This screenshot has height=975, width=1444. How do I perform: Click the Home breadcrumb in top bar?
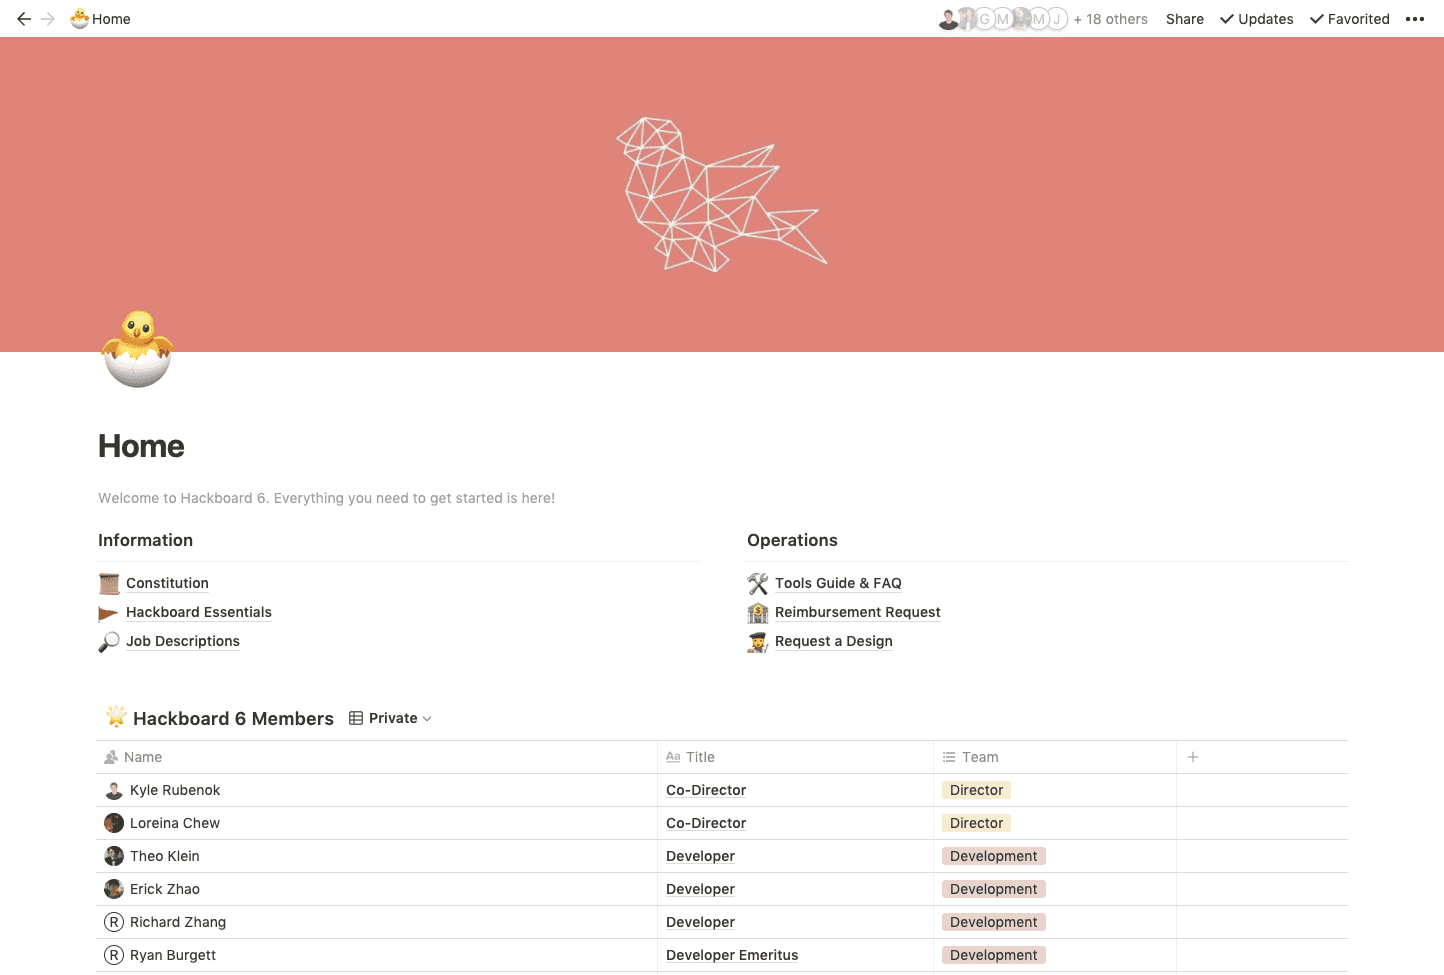(101, 19)
